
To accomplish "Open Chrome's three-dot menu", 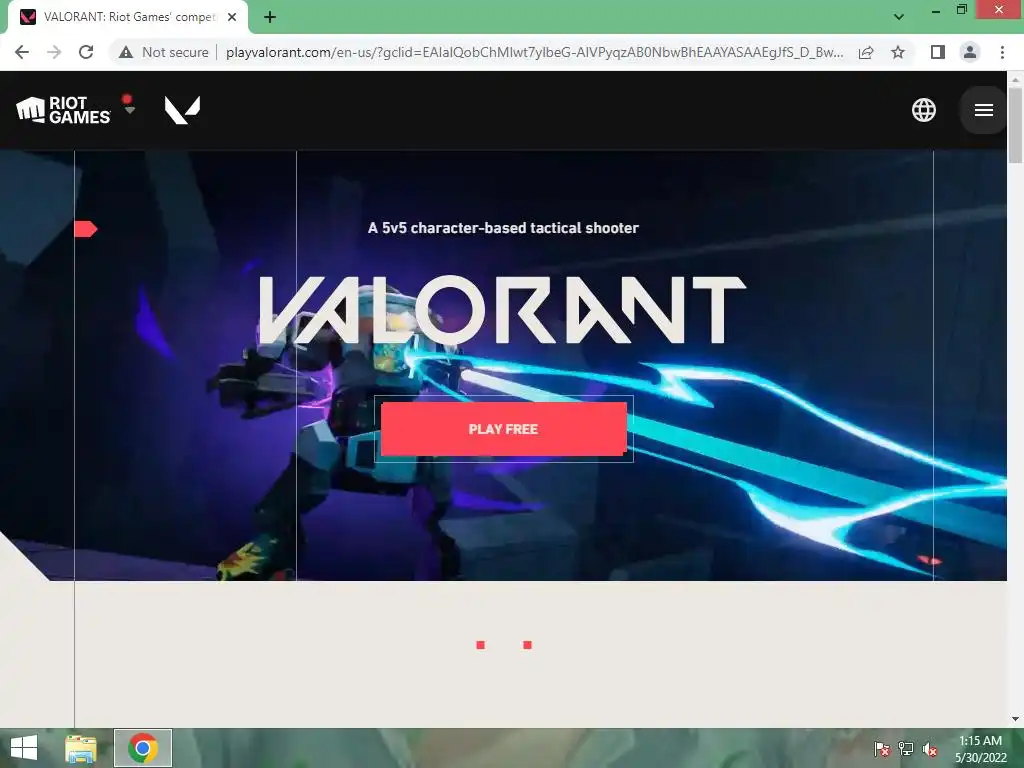I will 1002,52.
